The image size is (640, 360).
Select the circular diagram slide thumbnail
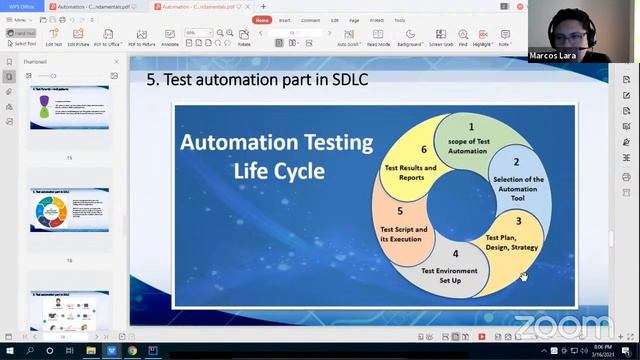69,210
